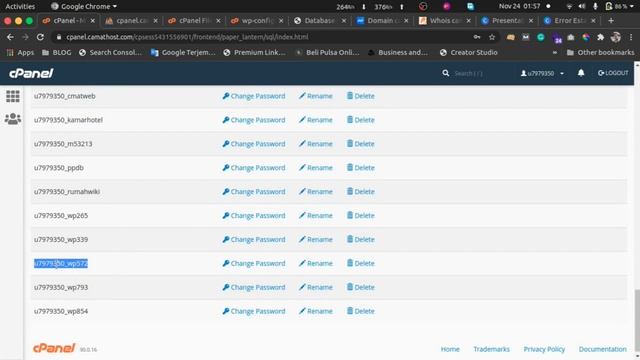640x360 pixels.
Task: Open Search Console bookmark
Action: (111, 52)
